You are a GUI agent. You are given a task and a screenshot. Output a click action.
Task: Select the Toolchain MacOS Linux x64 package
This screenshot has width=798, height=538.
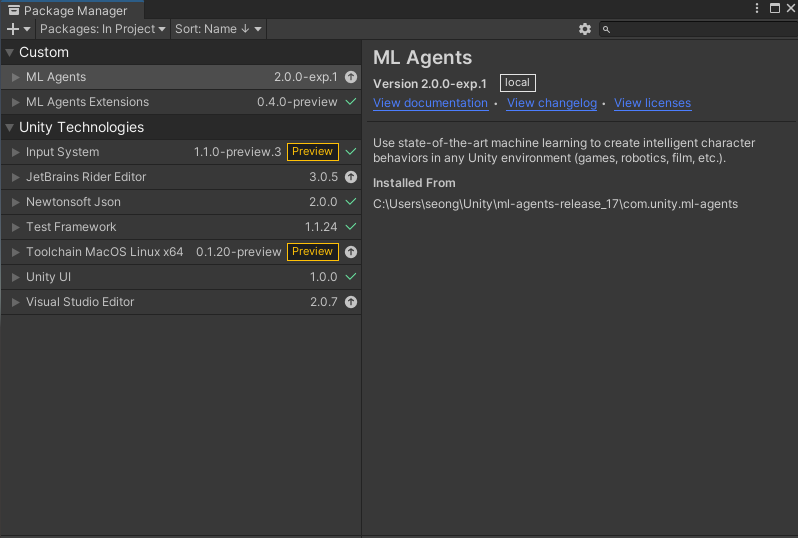pyautogui.click(x=181, y=252)
